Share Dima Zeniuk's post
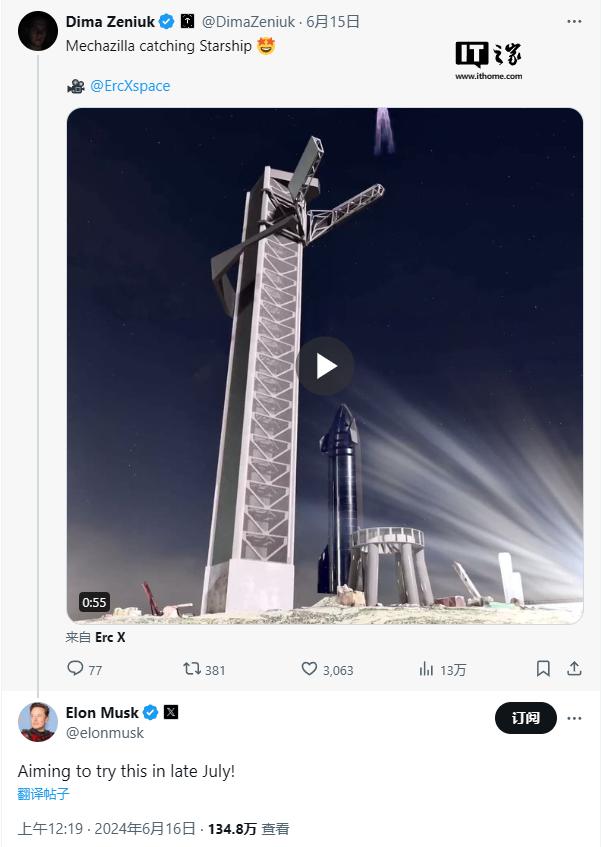 575,668
